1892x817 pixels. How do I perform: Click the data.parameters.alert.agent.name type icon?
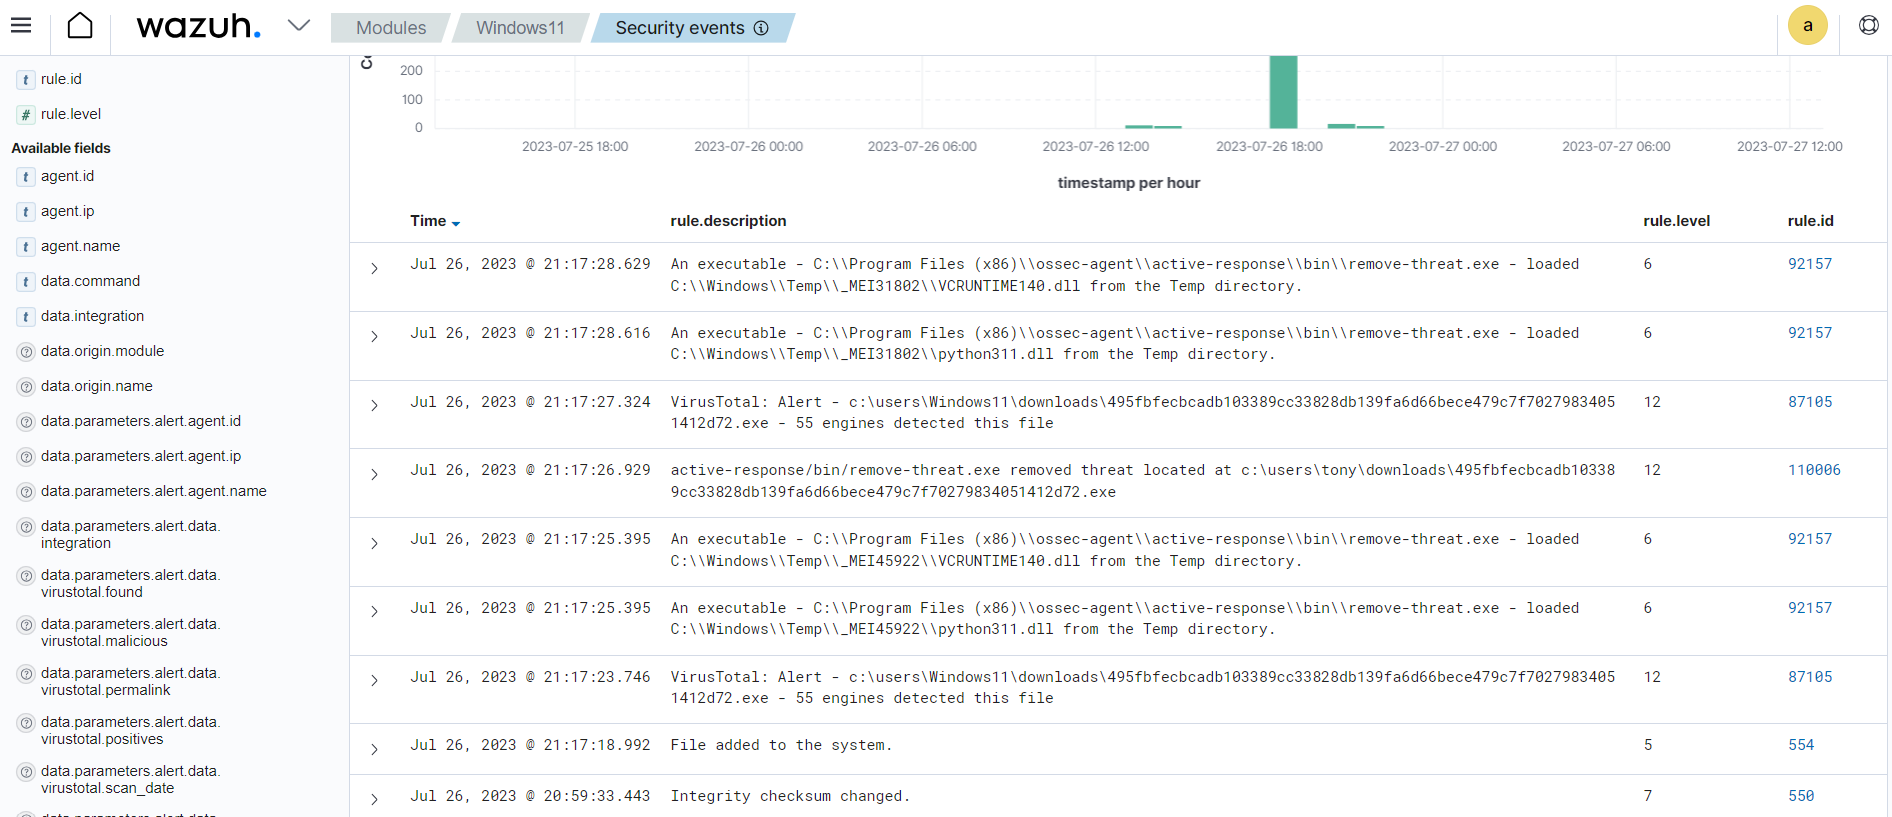pyautogui.click(x=26, y=492)
